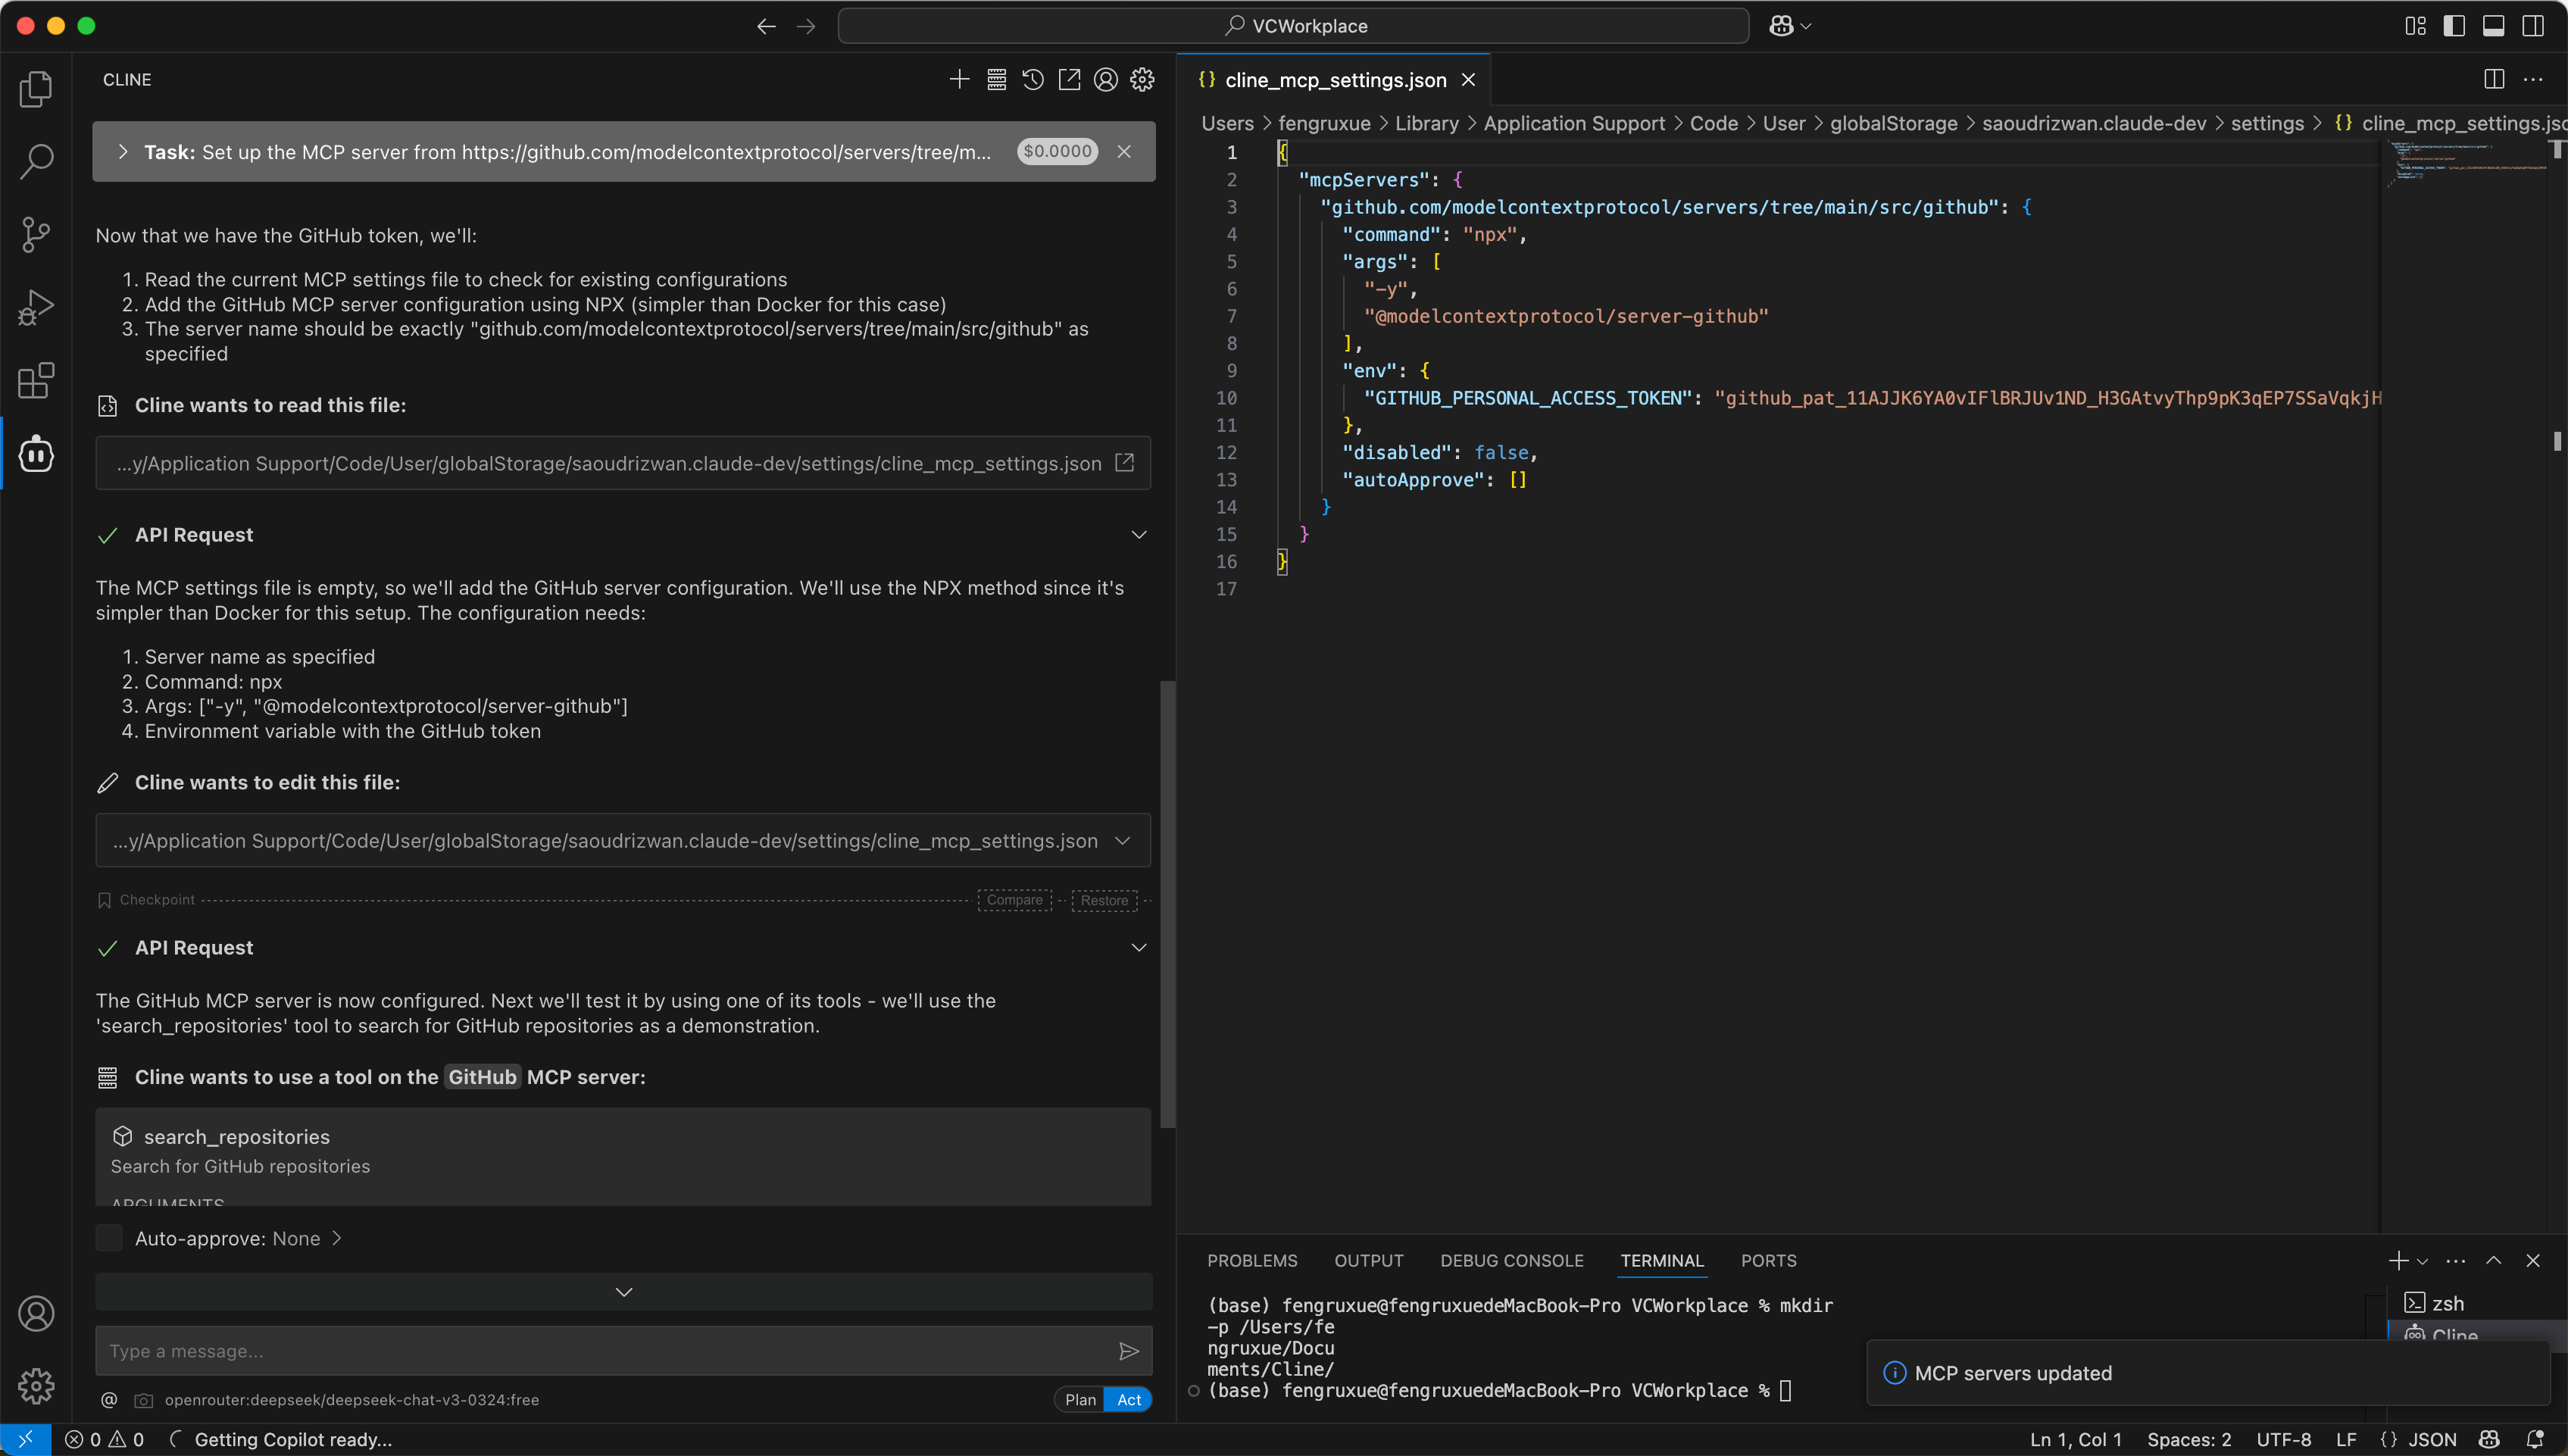This screenshot has width=2568, height=1456.
Task: Expand the Task header chevron
Action: (123, 152)
